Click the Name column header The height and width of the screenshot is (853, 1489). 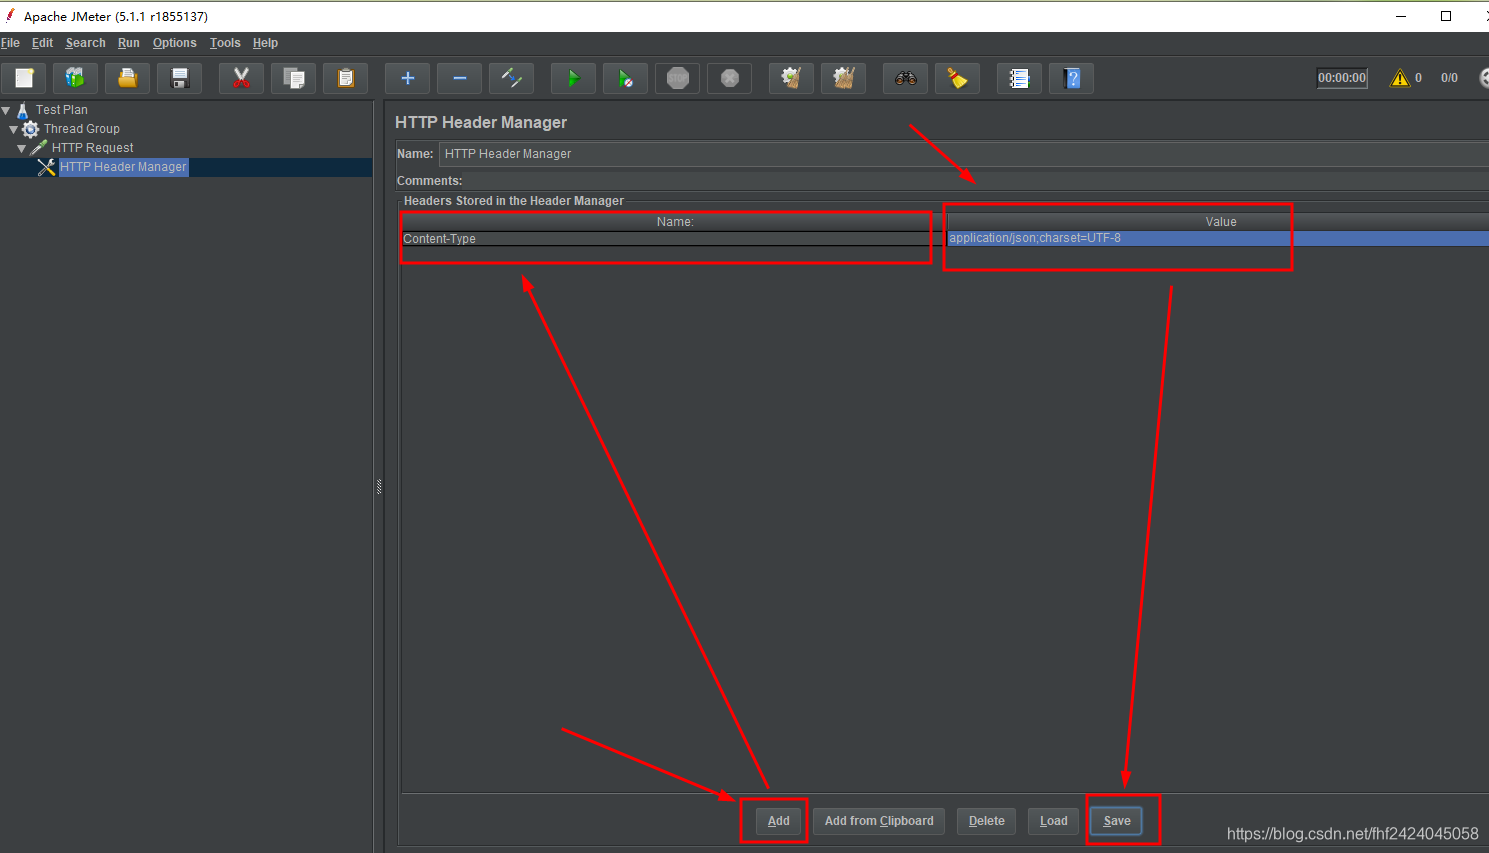point(674,222)
